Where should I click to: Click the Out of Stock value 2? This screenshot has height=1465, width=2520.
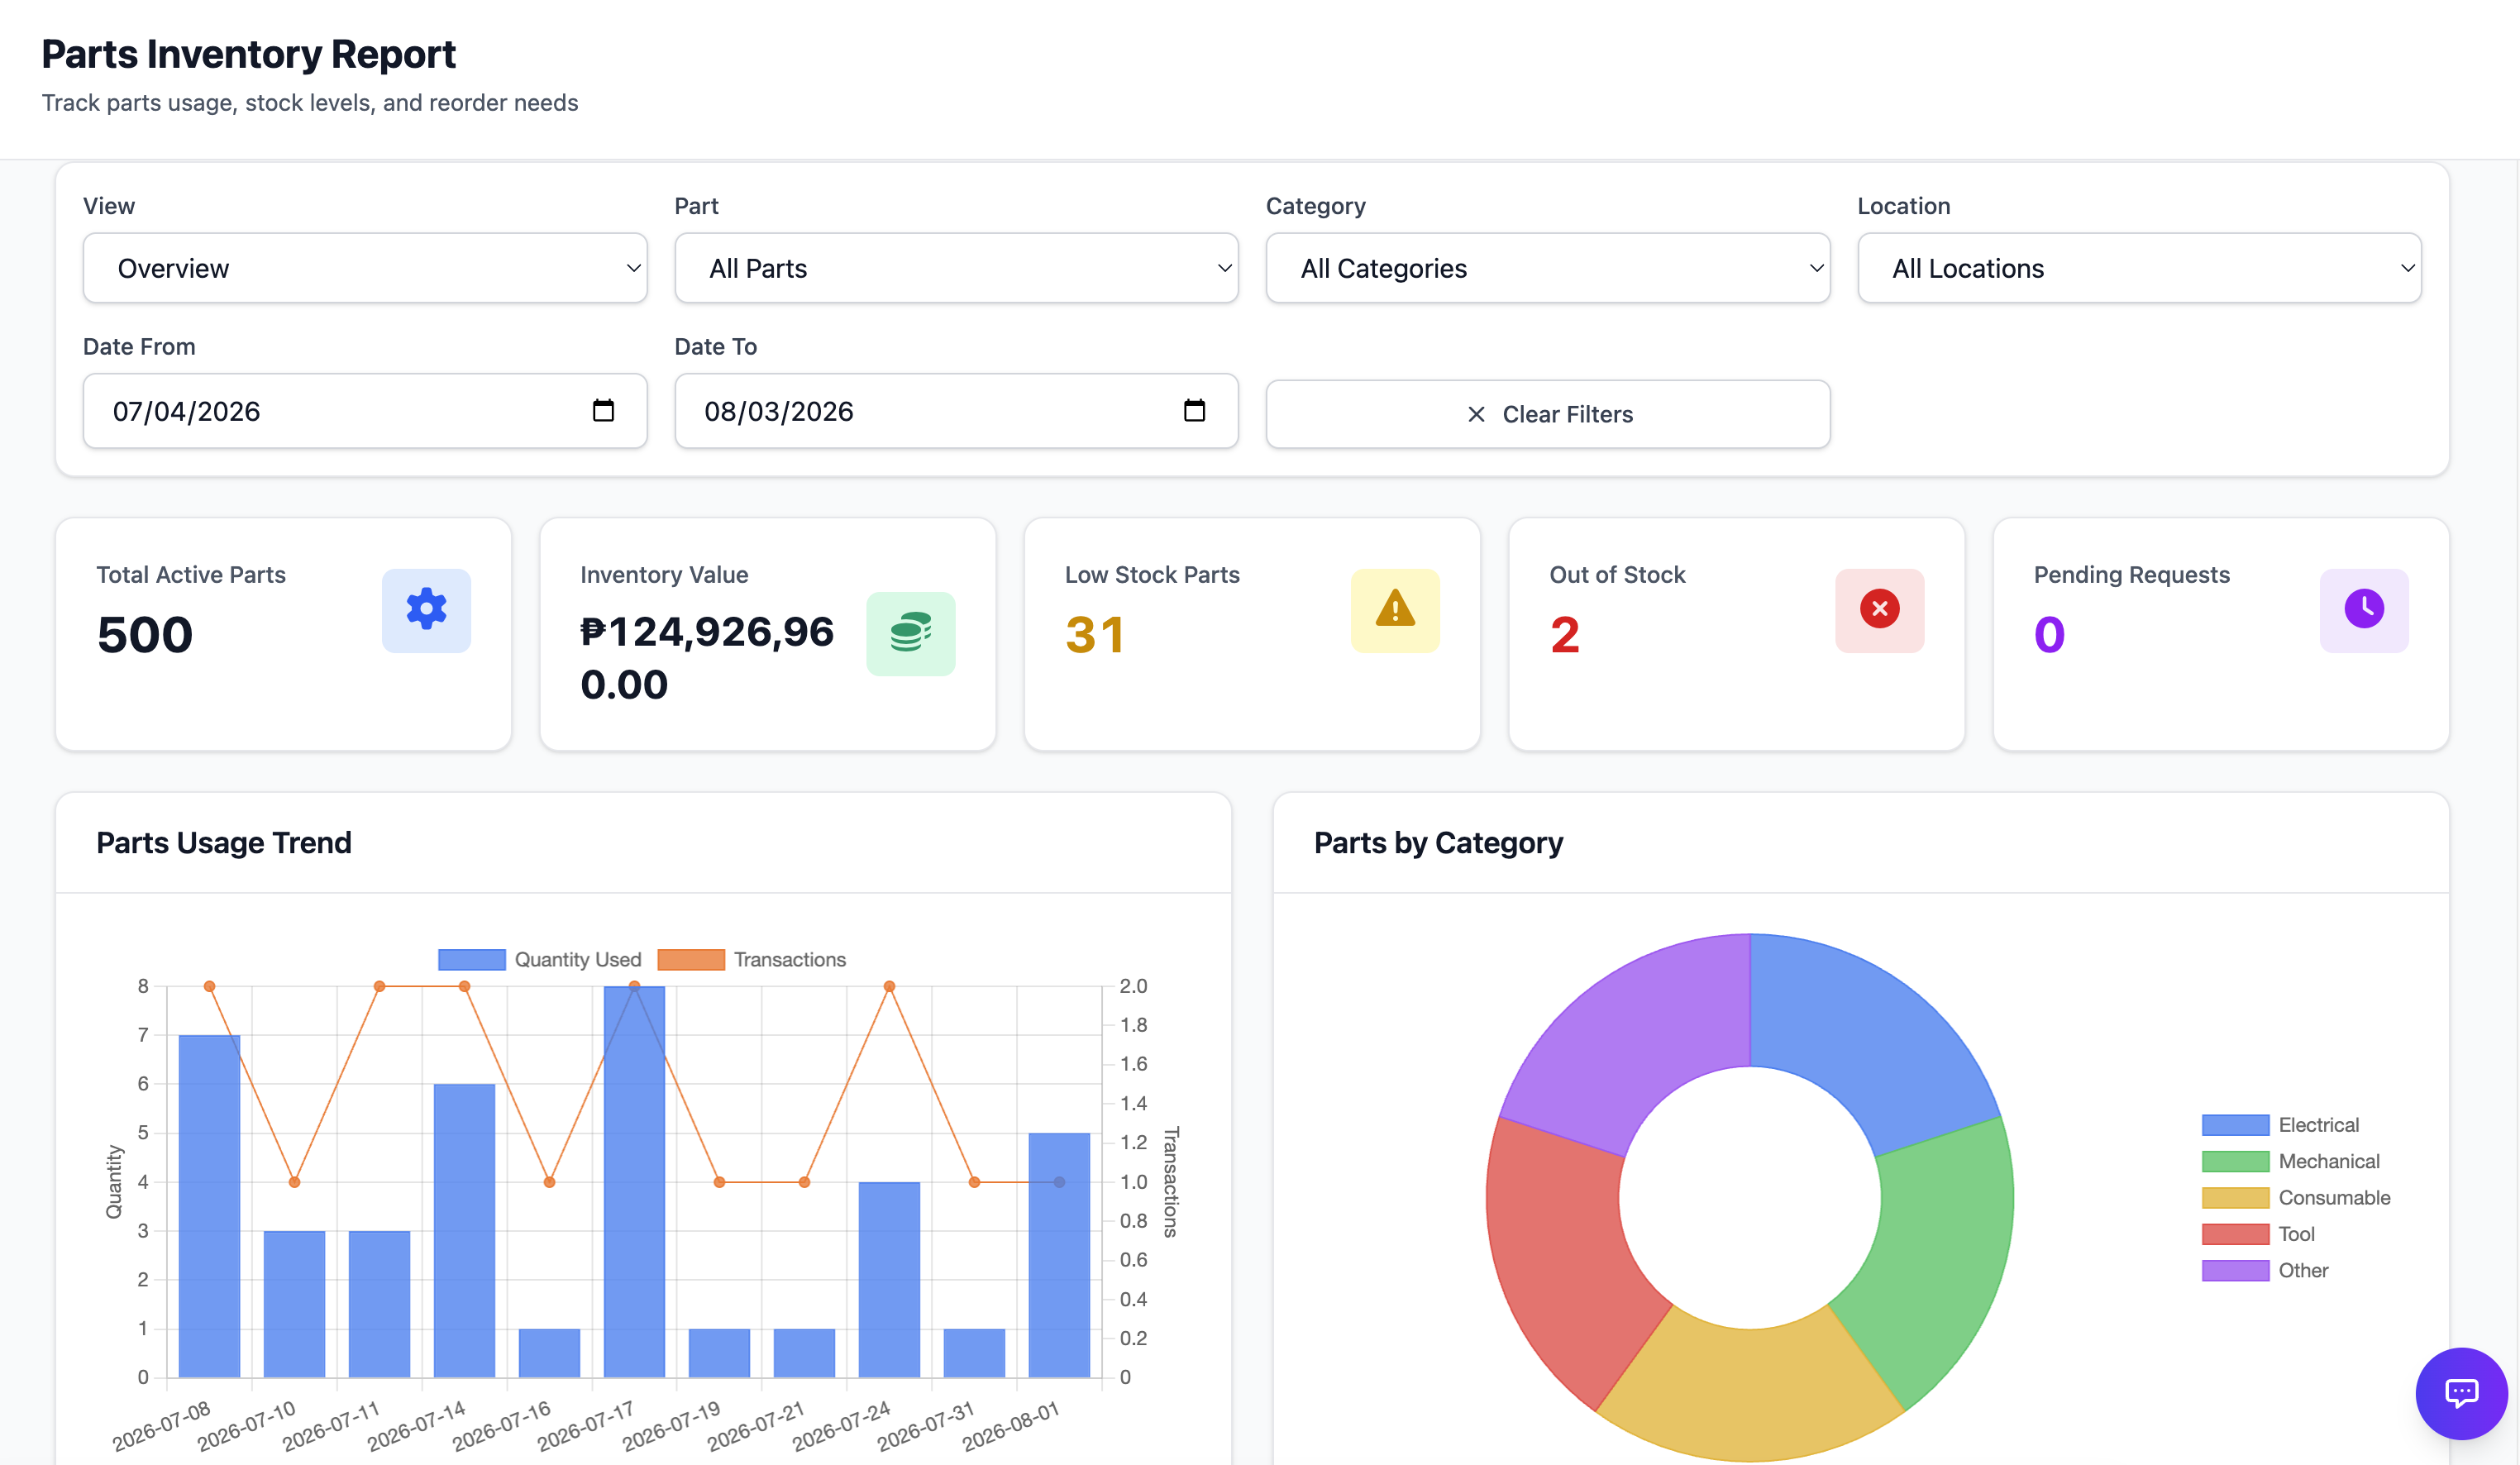(x=1565, y=634)
